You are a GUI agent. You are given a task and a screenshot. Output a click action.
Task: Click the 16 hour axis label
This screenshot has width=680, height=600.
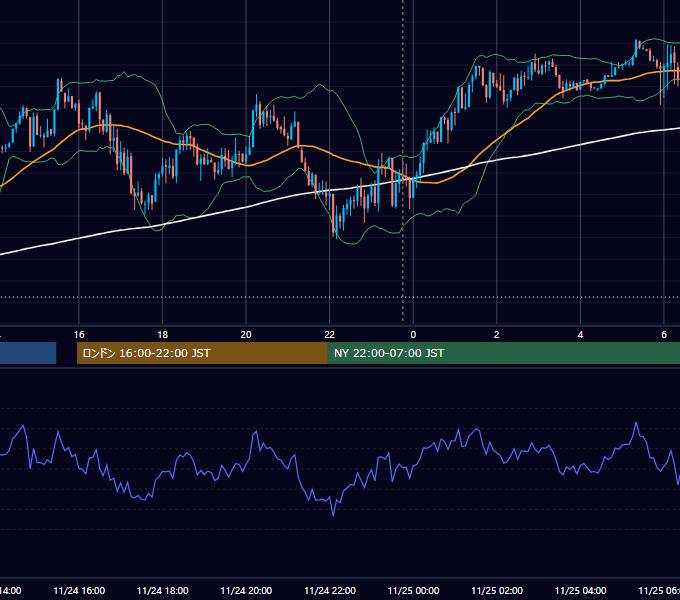79,334
